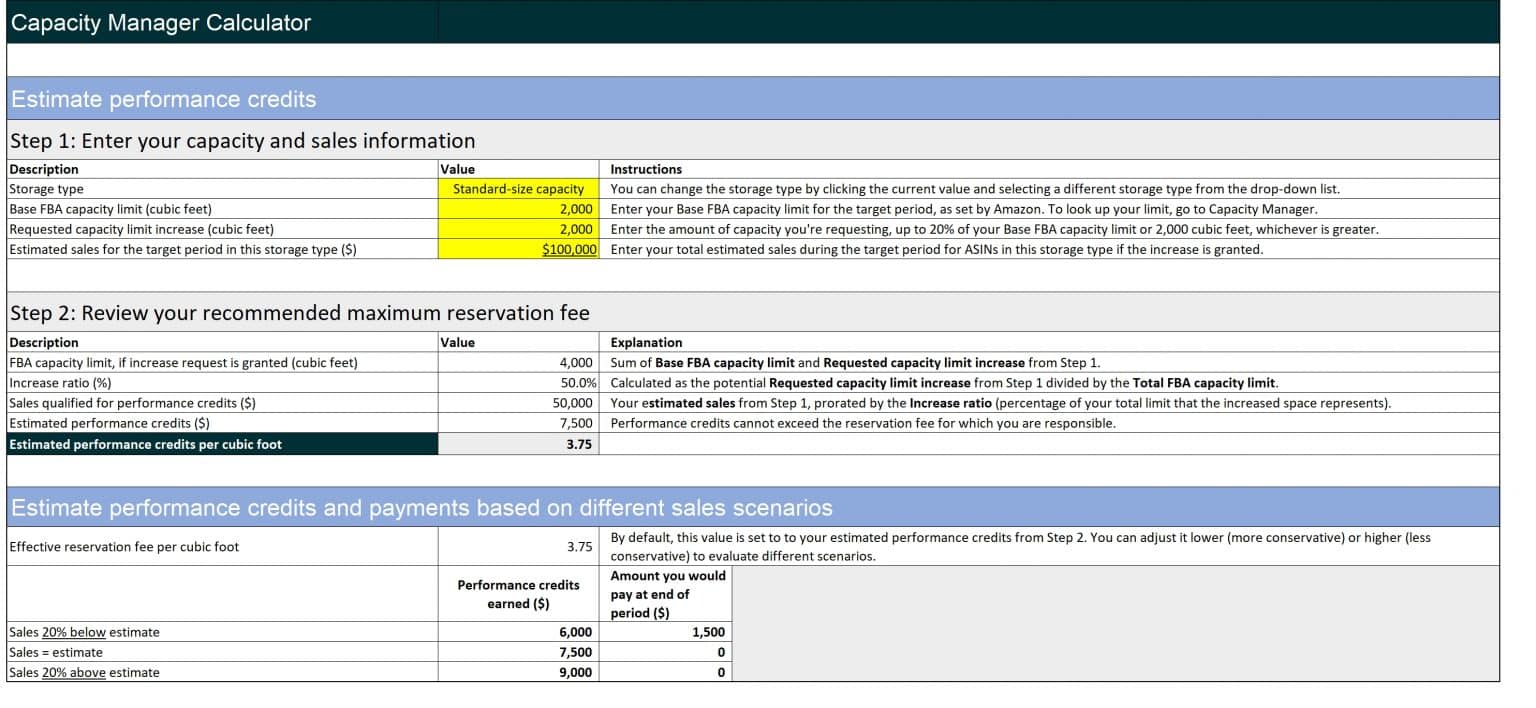The width and height of the screenshot is (1536, 708).
Task: Click the 'Sales 20% below estimate' label
Action: click(x=85, y=632)
